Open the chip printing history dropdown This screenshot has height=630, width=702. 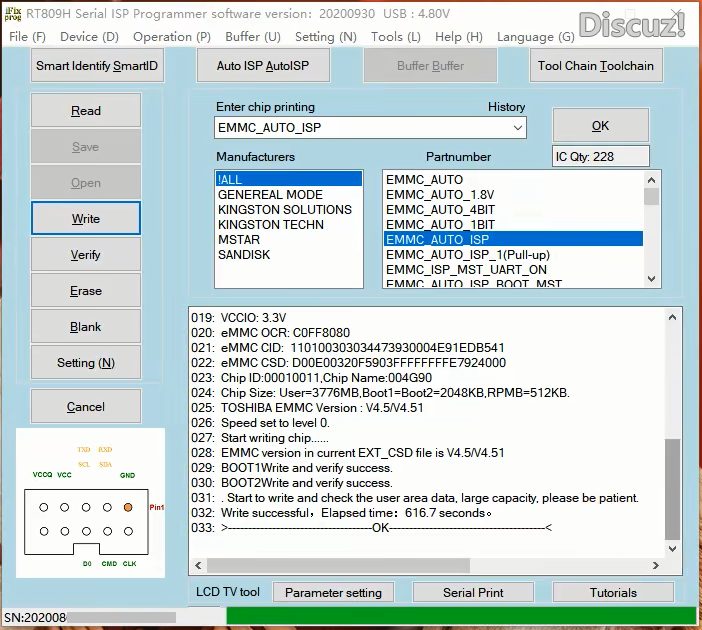517,128
